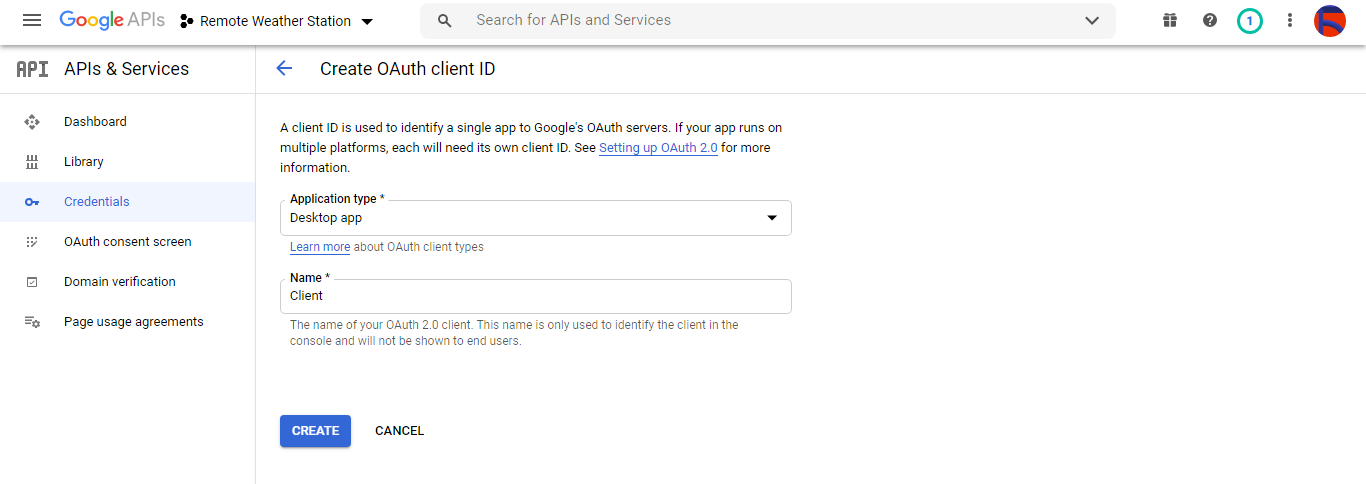
Task: Open the three-dot more options menu
Action: 1290,21
